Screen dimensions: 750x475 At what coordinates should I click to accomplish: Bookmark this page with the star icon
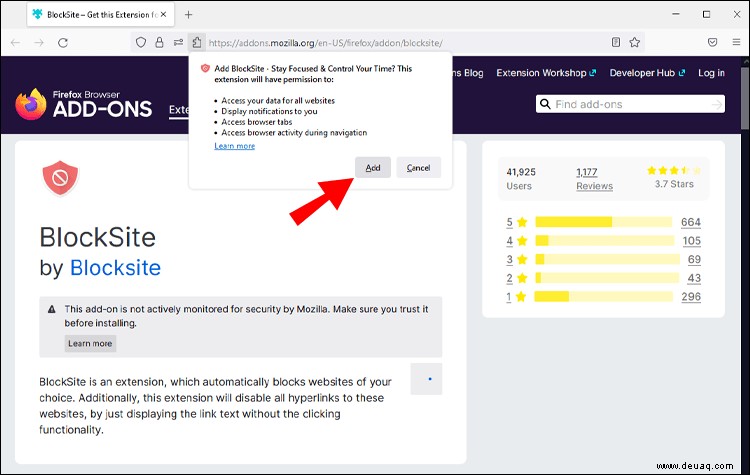click(x=635, y=42)
